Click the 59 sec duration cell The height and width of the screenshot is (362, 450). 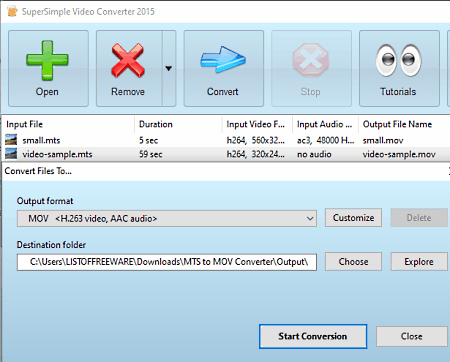pyautogui.click(x=151, y=154)
